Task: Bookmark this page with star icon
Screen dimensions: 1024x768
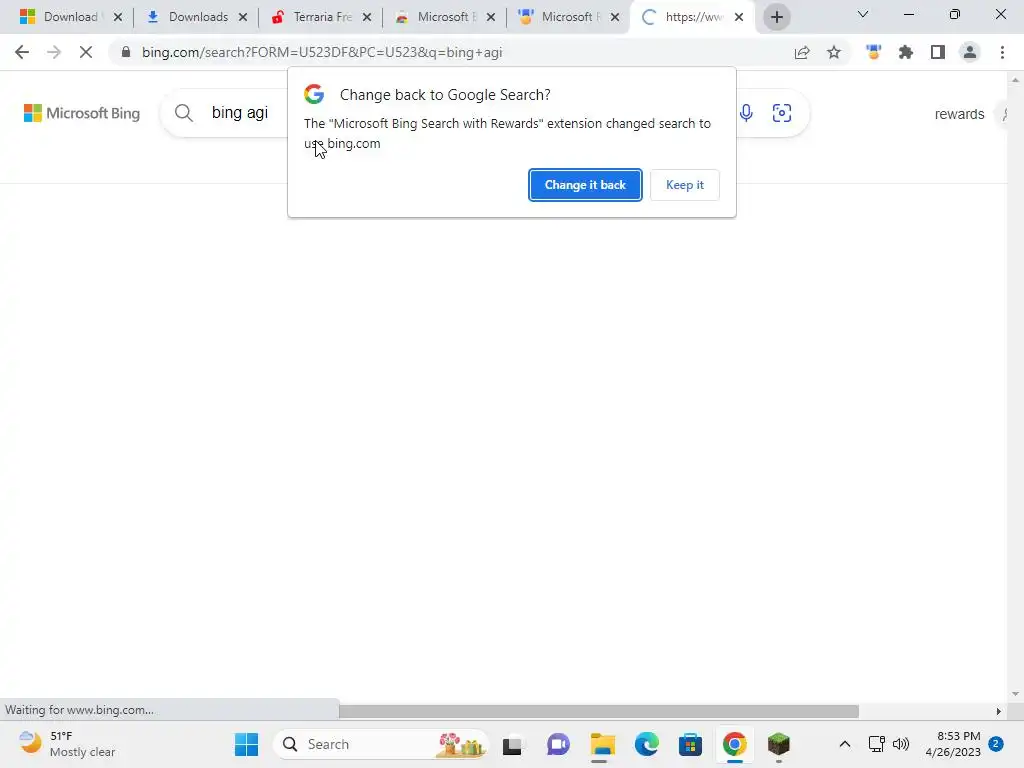Action: pyautogui.click(x=834, y=52)
